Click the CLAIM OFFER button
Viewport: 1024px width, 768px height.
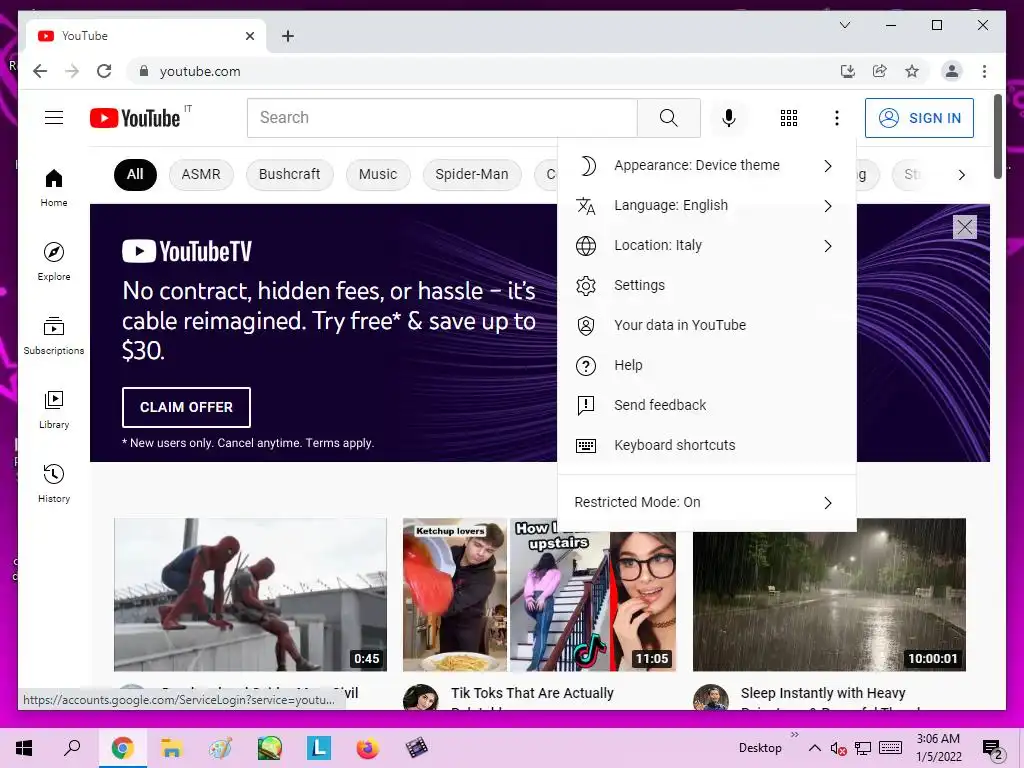(186, 407)
